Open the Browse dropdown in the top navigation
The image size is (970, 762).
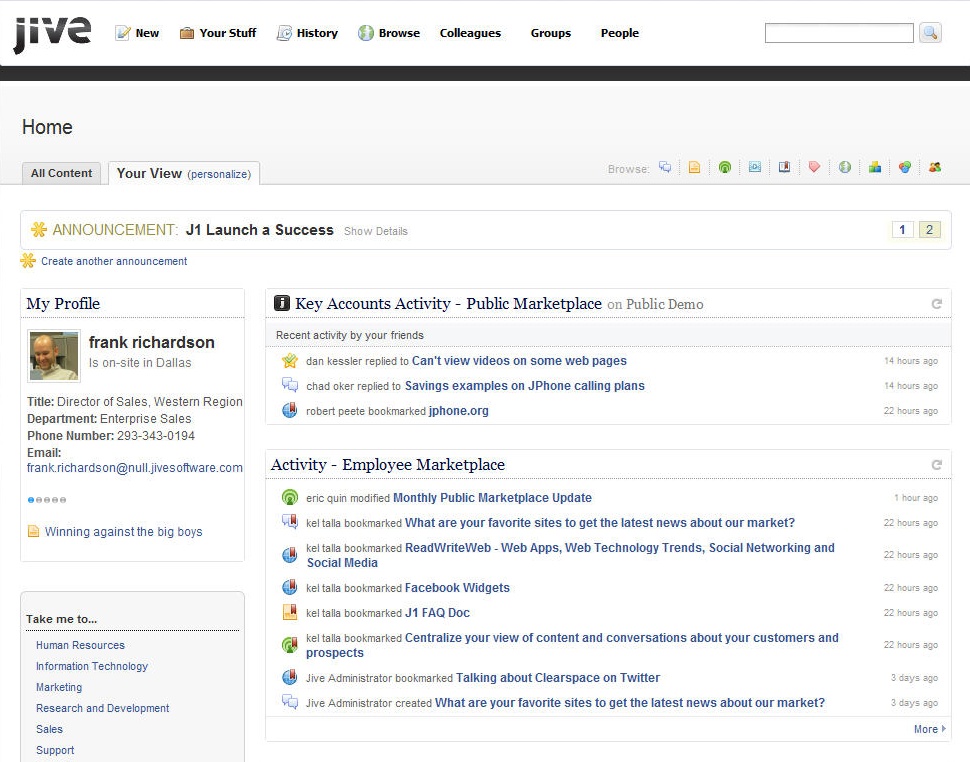(389, 33)
